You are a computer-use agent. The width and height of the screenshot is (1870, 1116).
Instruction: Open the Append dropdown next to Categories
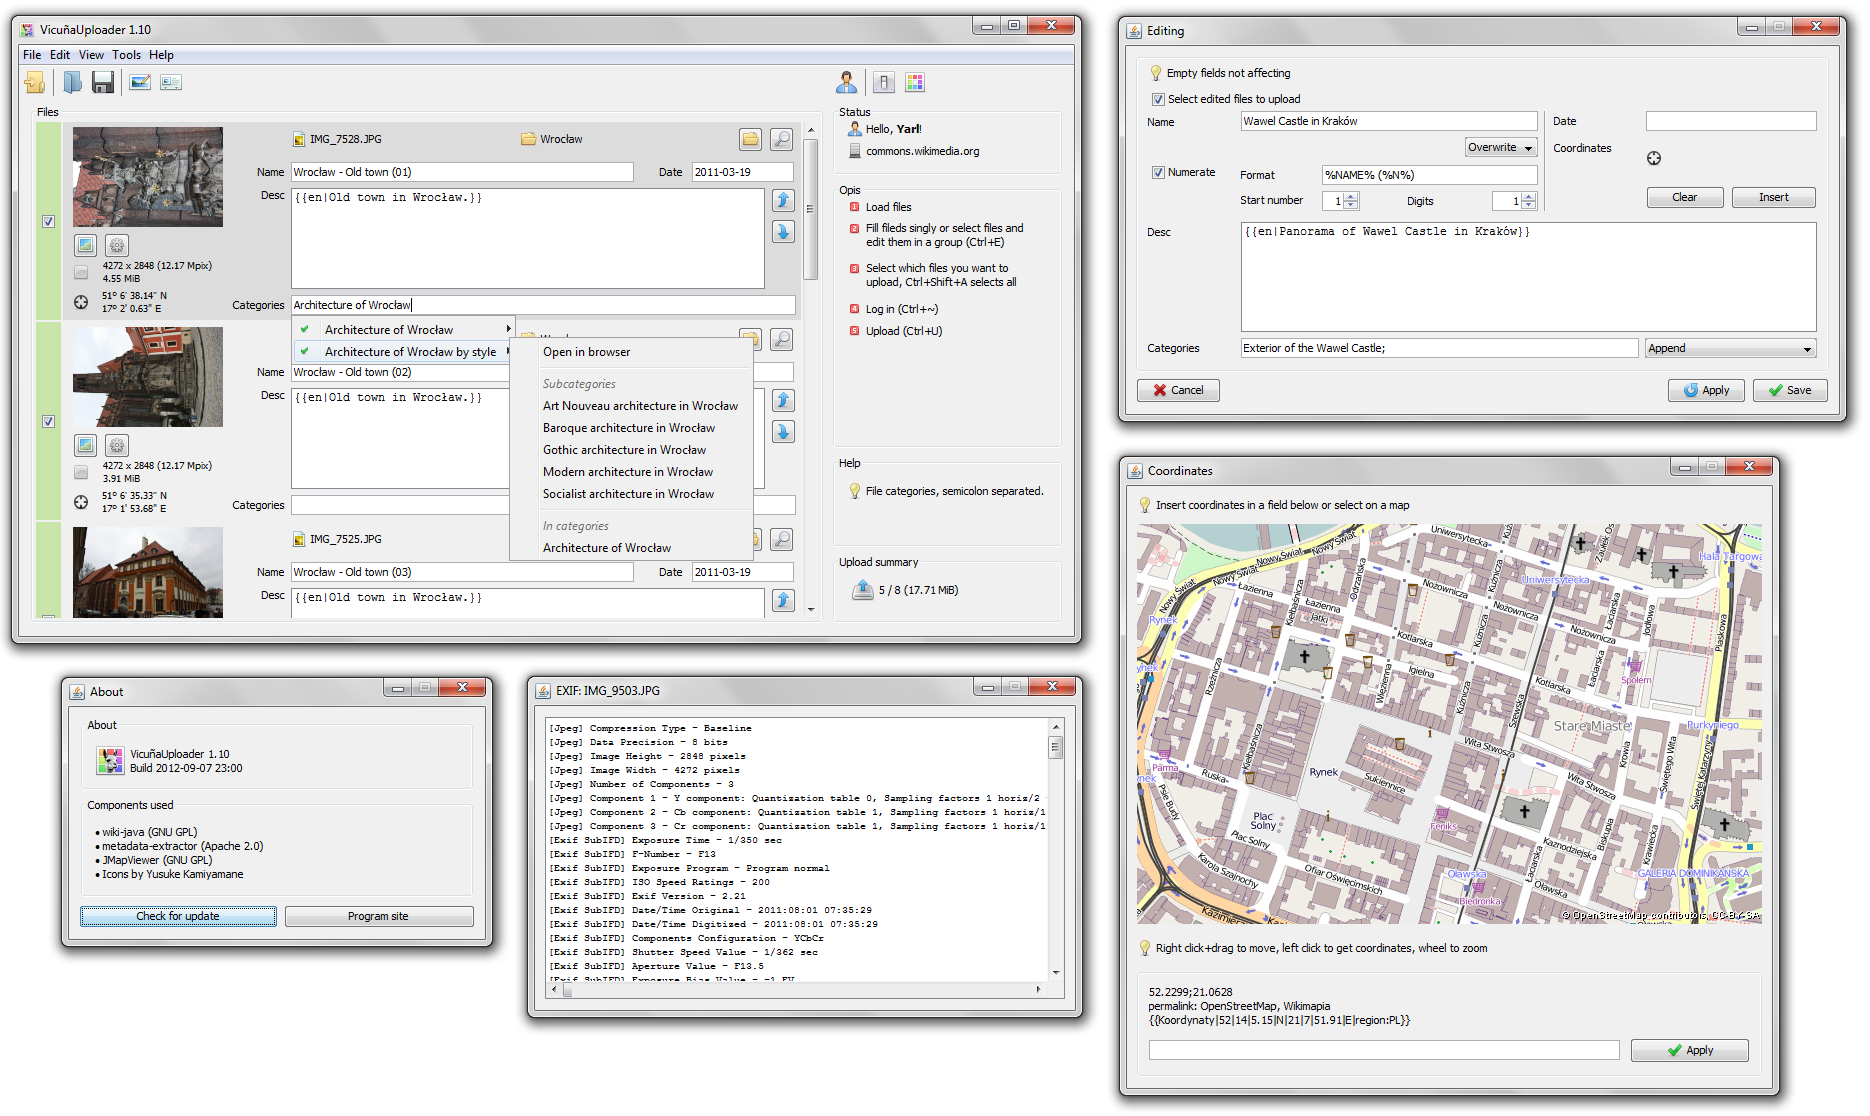(1730, 348)
